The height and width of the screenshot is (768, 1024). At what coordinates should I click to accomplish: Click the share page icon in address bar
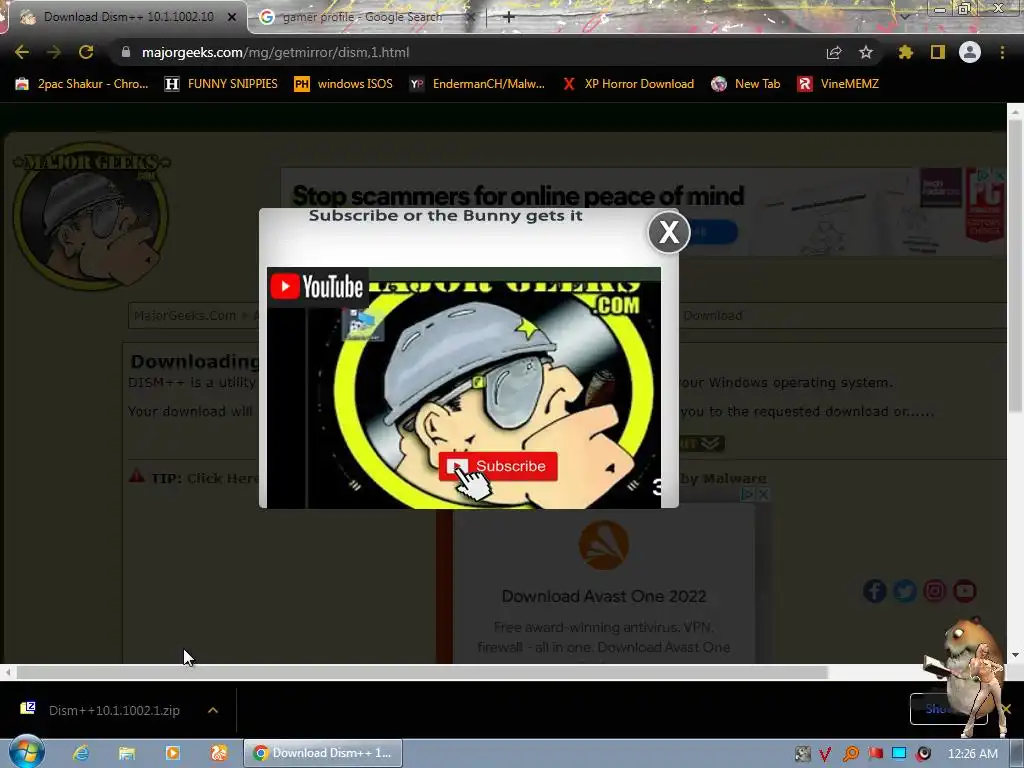click(x=834, y=52)
